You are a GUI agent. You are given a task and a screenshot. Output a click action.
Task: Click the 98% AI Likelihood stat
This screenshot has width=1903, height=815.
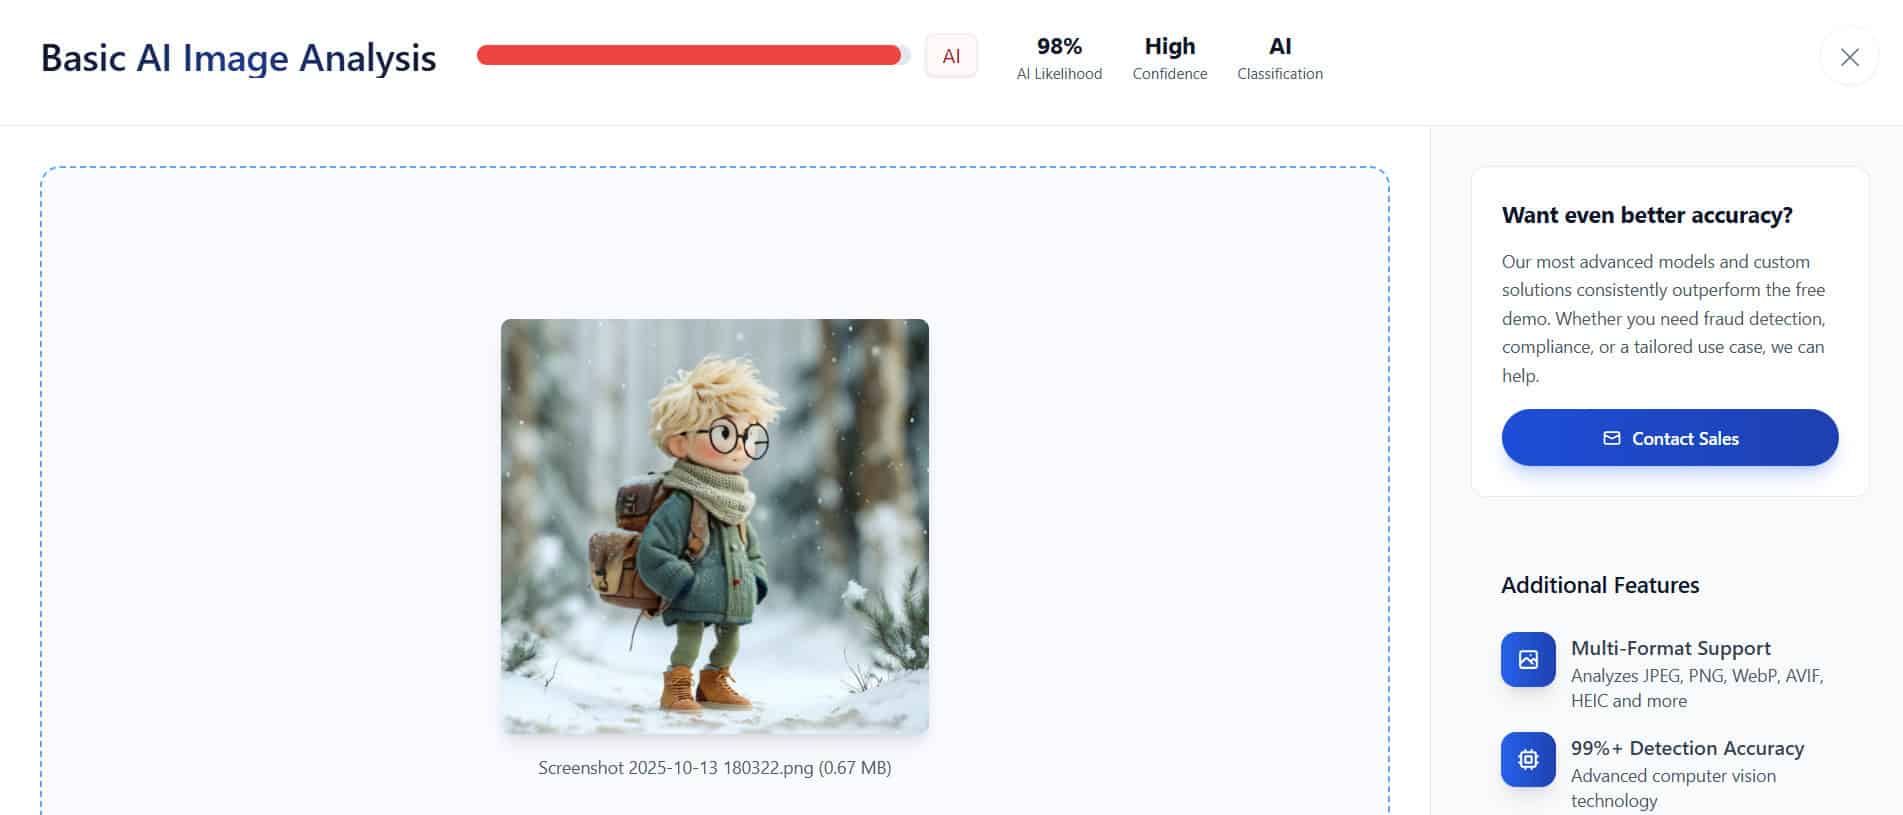(x=1059, y=58)
